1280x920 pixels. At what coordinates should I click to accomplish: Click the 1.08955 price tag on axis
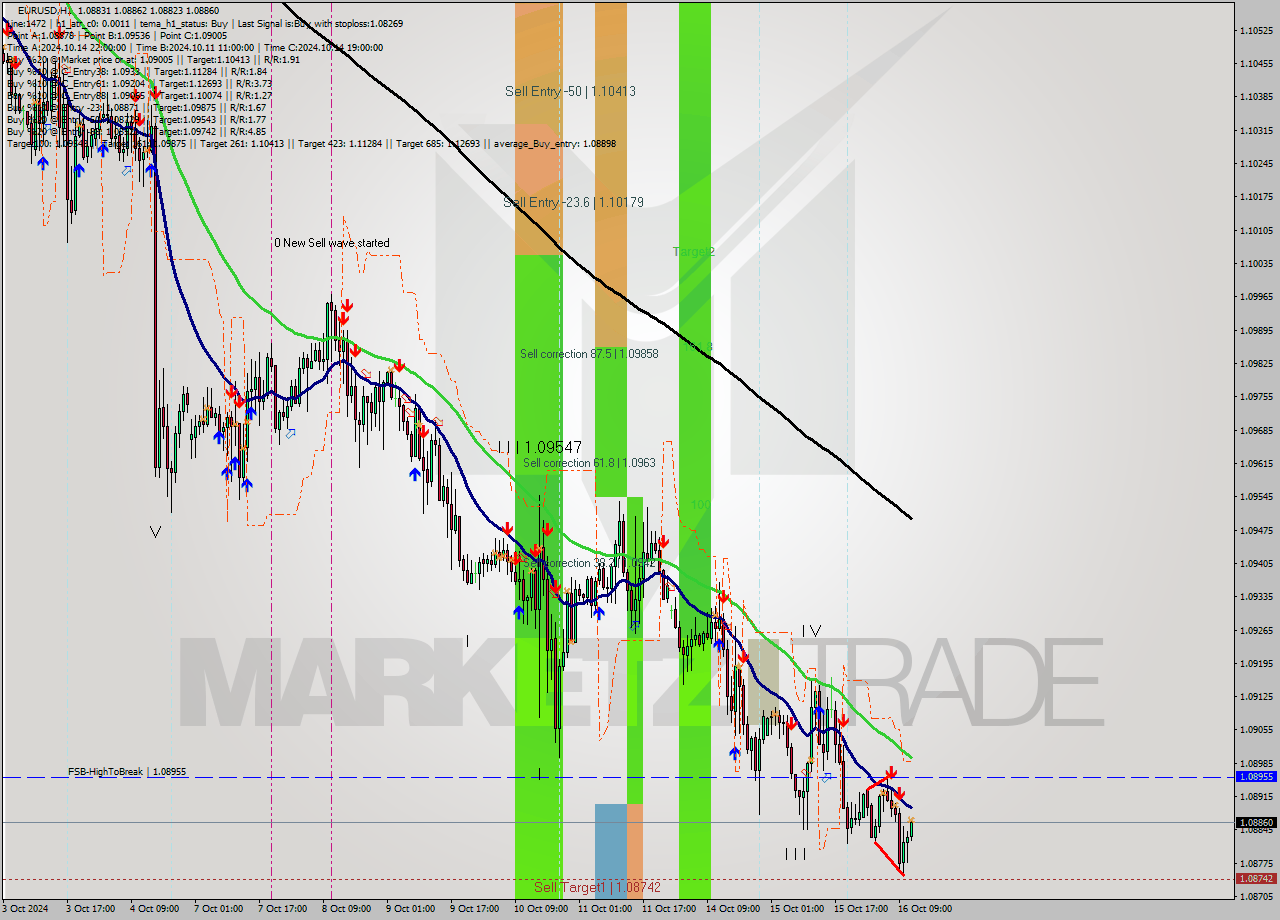pos(1256,776)
